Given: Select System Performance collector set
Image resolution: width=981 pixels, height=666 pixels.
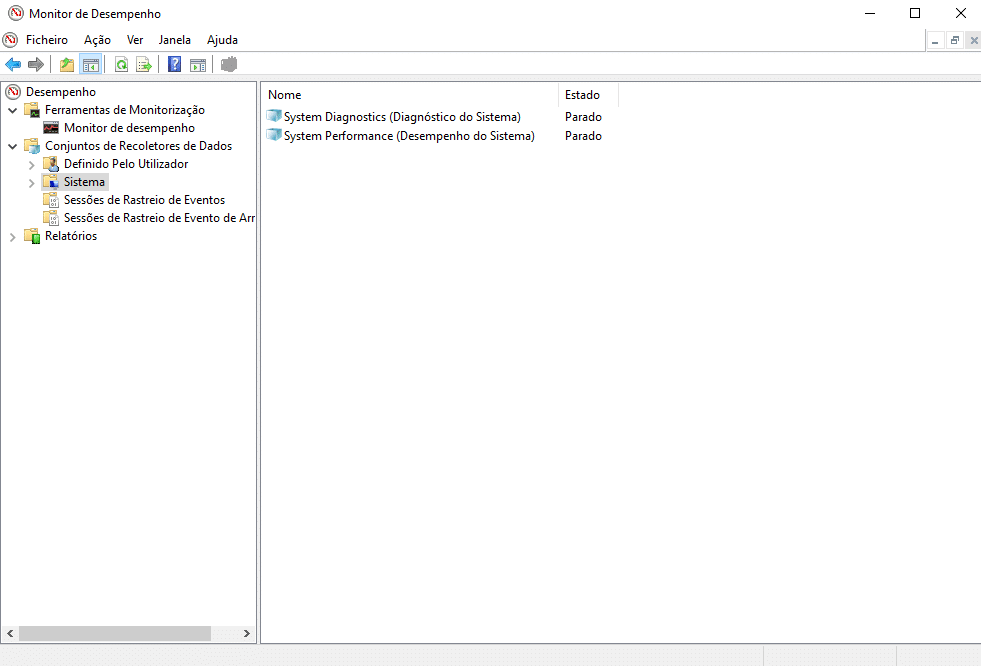Looking at the screenshot, I should [x=408, y=136].
